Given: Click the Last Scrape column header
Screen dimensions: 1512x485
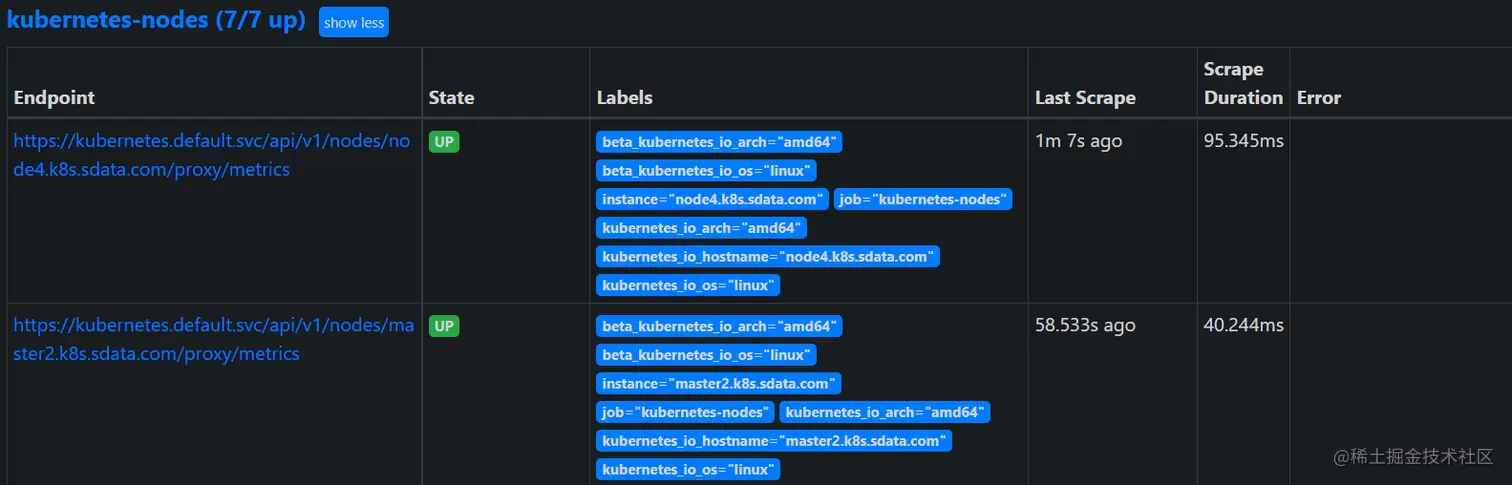Looking at the screenshot, I should tap(1085, 98).
